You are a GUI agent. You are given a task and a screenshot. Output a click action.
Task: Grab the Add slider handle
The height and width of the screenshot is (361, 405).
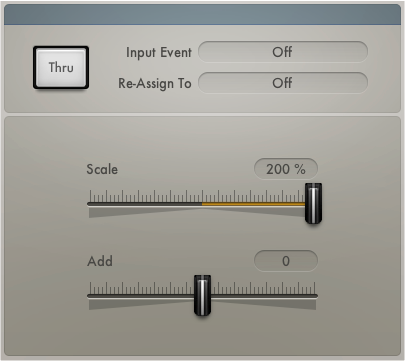pyautogui.click(x=202, y=295)
